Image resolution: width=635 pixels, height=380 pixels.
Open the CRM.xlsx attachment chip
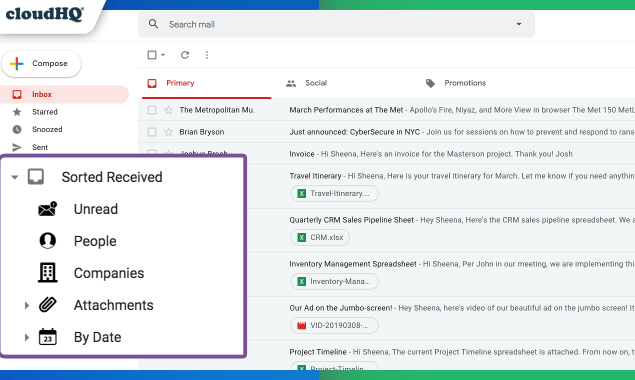[x=320, y=237]
